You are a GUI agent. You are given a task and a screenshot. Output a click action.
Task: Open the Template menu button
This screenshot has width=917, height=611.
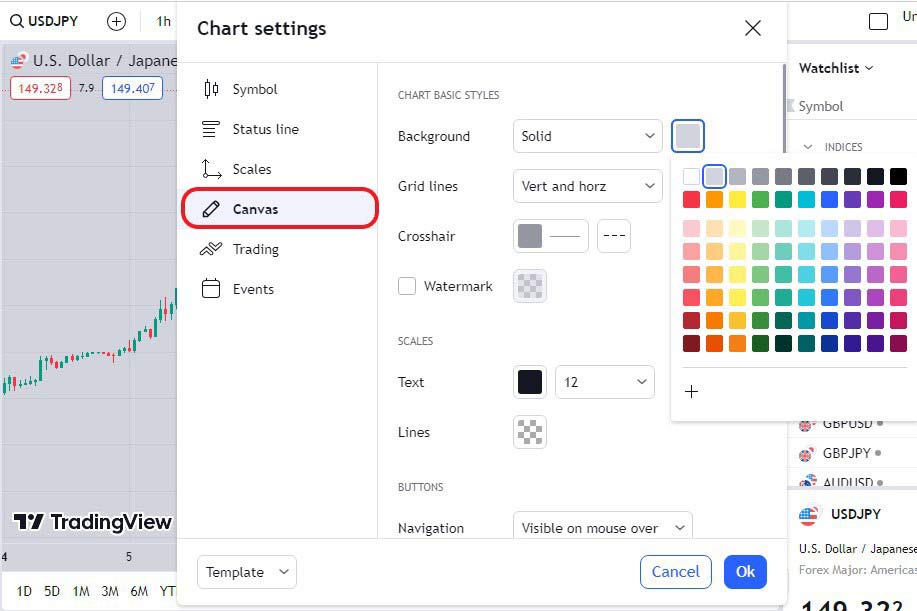point(245,572)
